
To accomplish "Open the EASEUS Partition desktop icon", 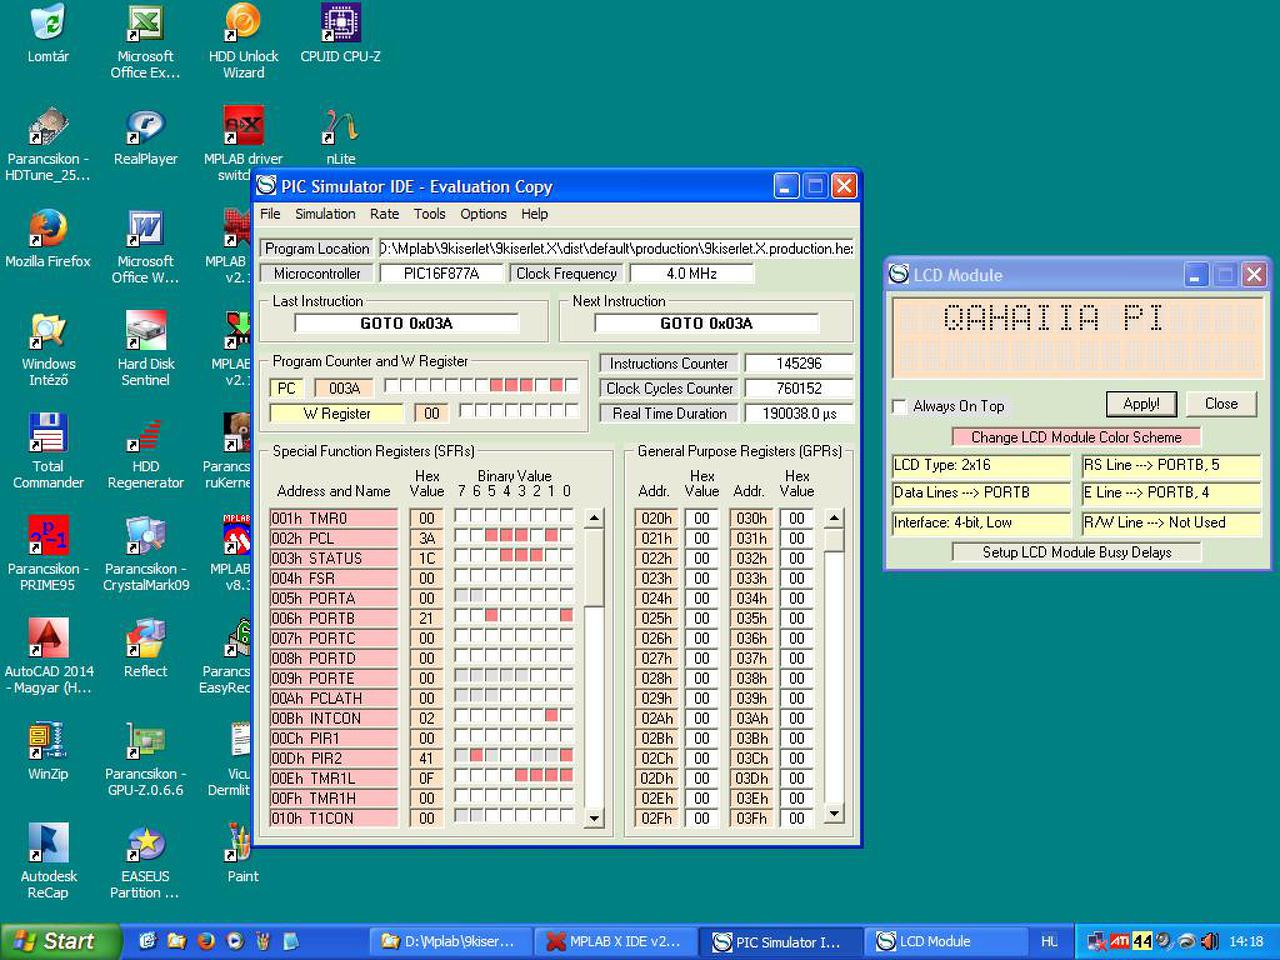I will pyautogui.click(x=145, y=862).
